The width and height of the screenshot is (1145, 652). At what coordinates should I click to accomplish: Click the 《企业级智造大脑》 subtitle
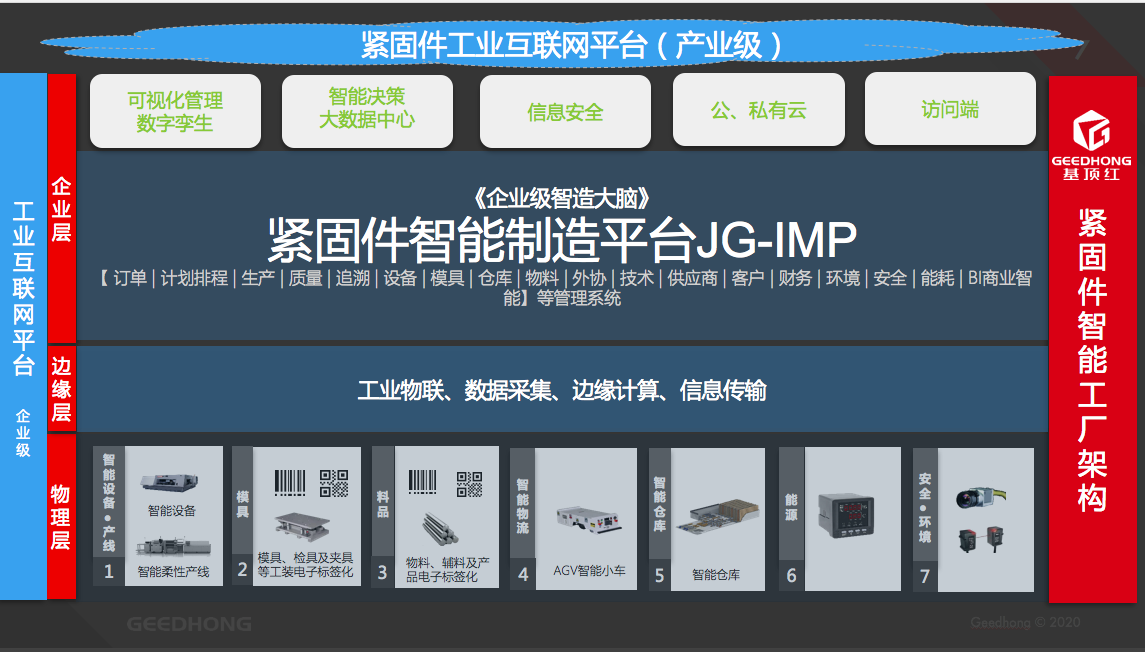(561, 198)
